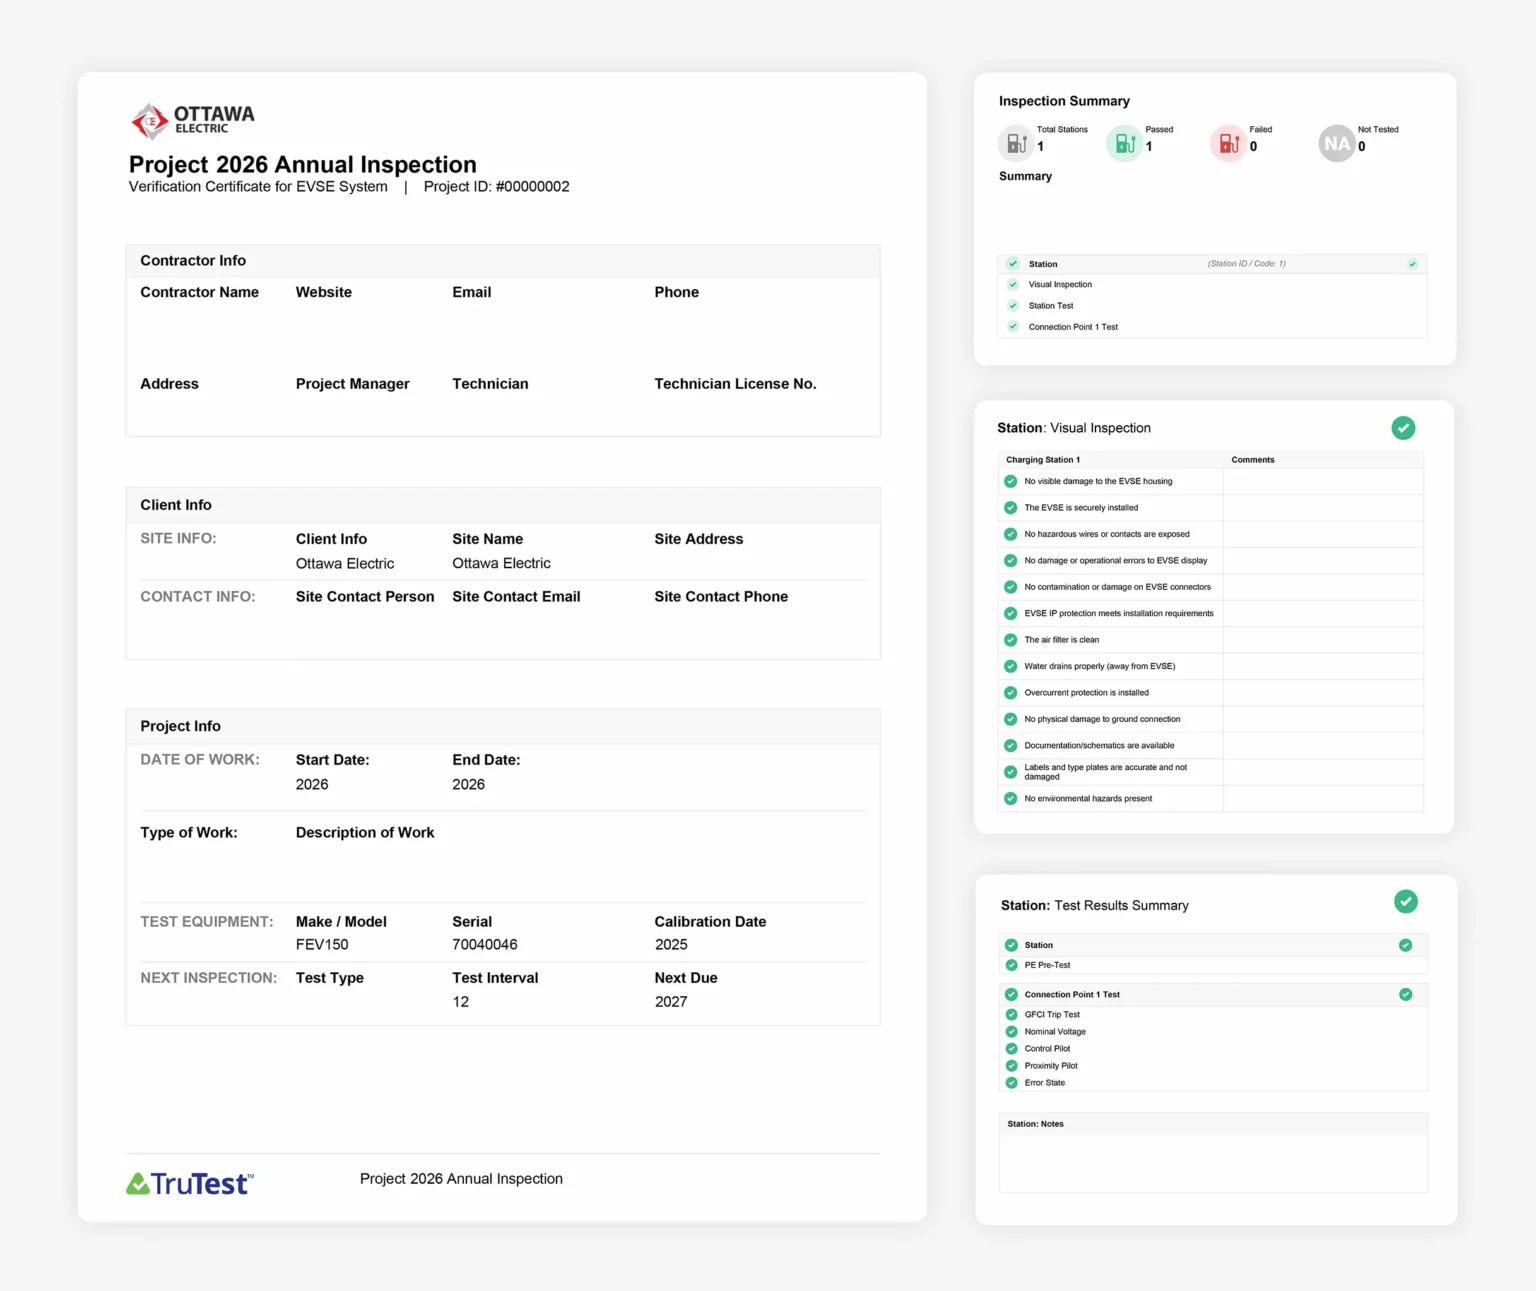This screenshot has height=1291, width=1536.
Task: Click the Project ID: #00000002 text
Action: tap(497, 187)
